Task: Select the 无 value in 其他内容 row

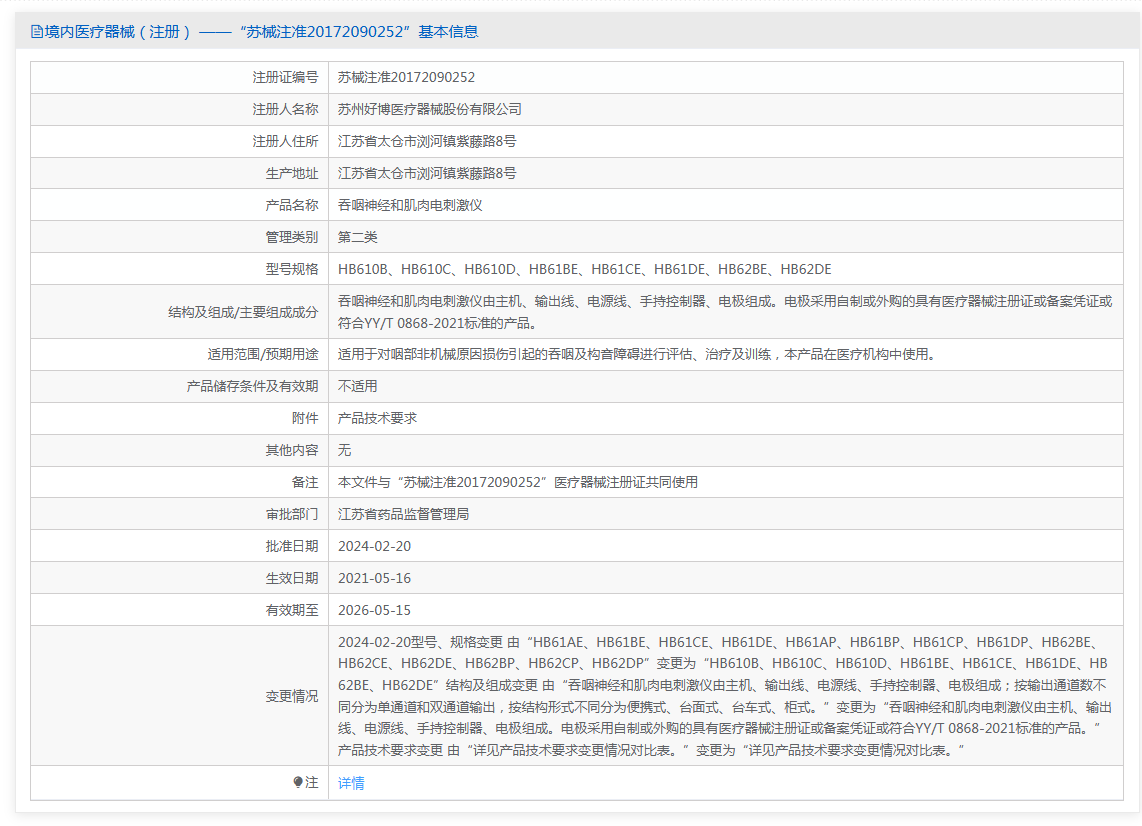Action: pyautogui.click(x=344, y=451)
